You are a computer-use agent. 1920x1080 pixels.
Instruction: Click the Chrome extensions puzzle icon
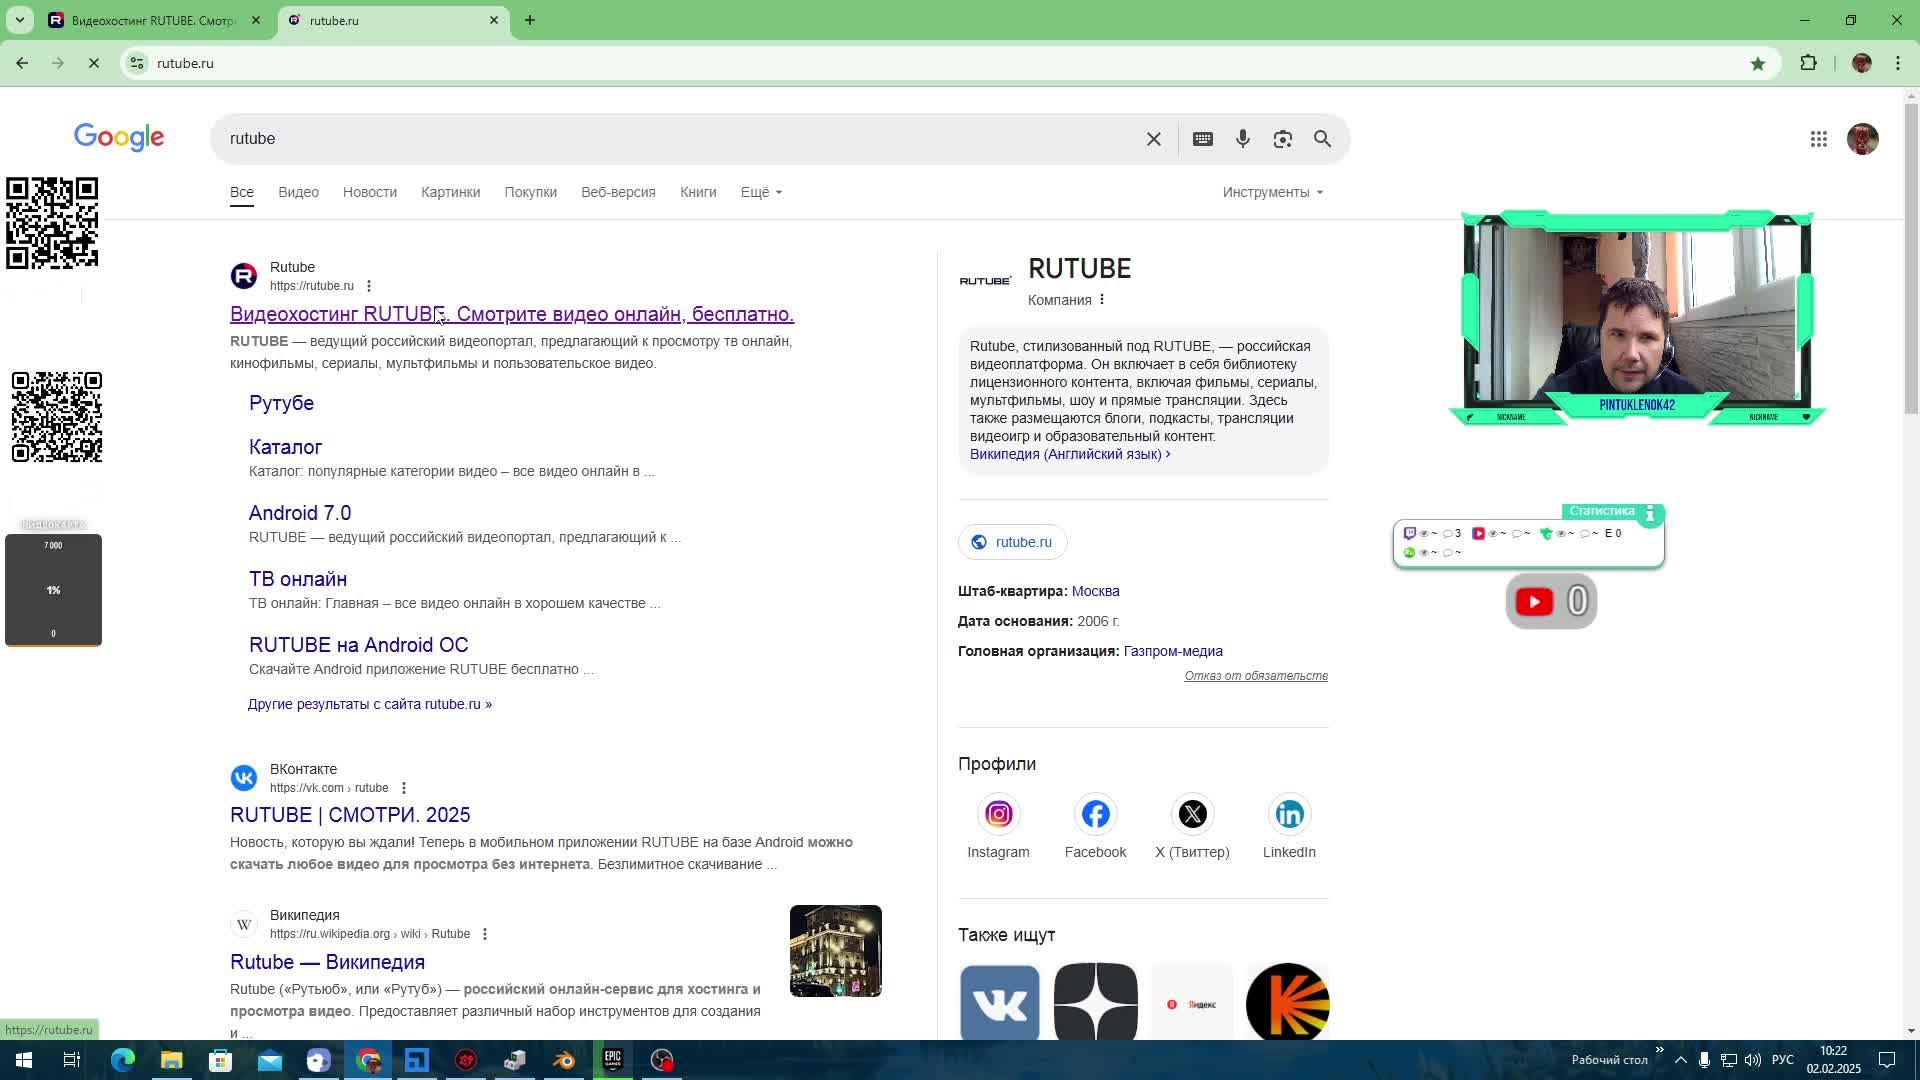point(1808,63)
